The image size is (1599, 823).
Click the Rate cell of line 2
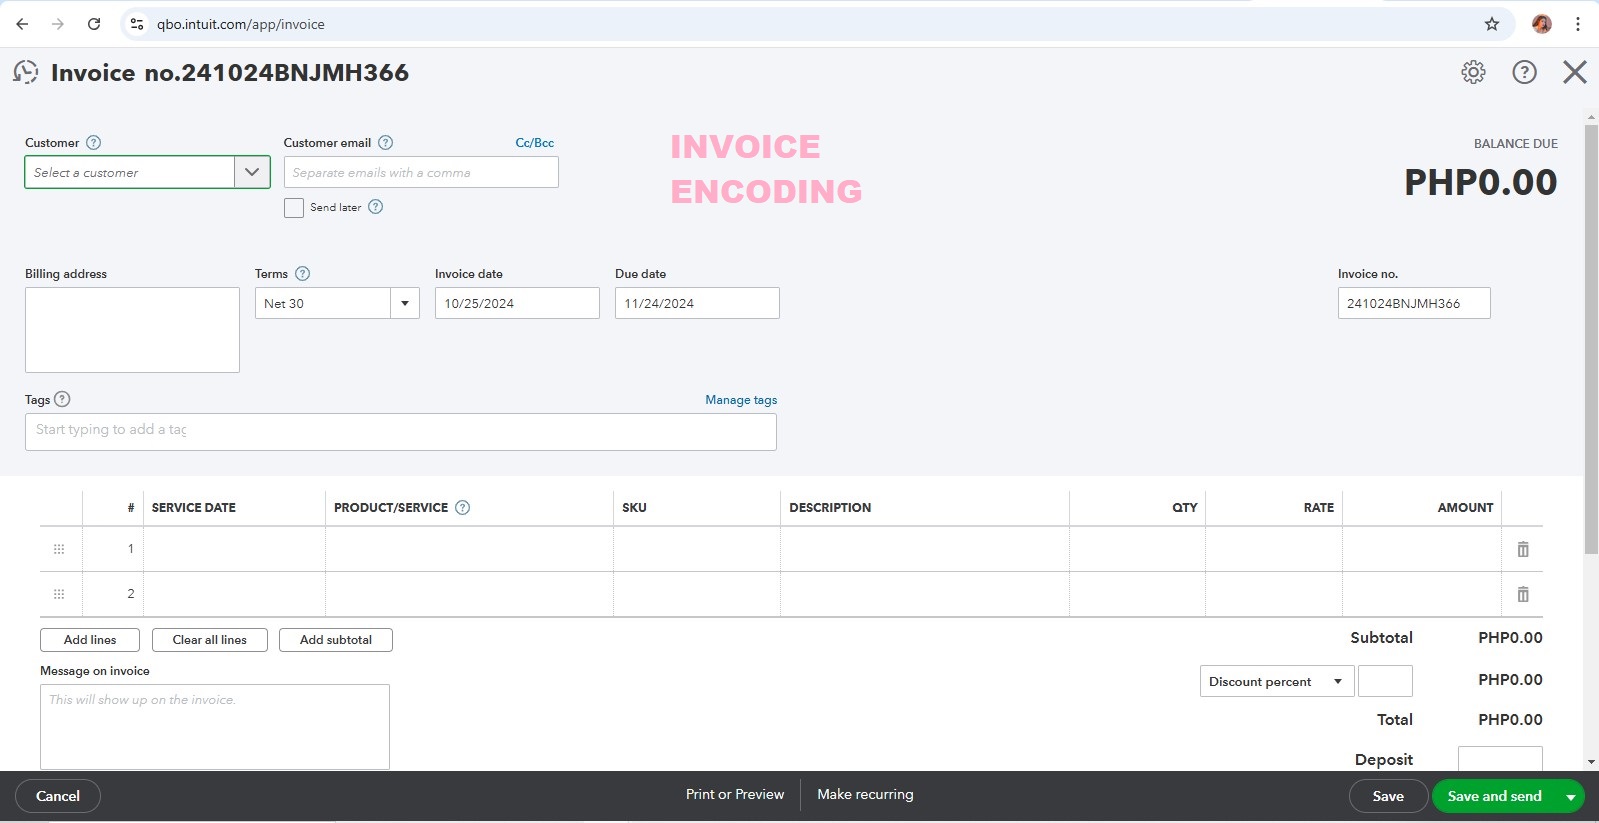[1274, 594]
